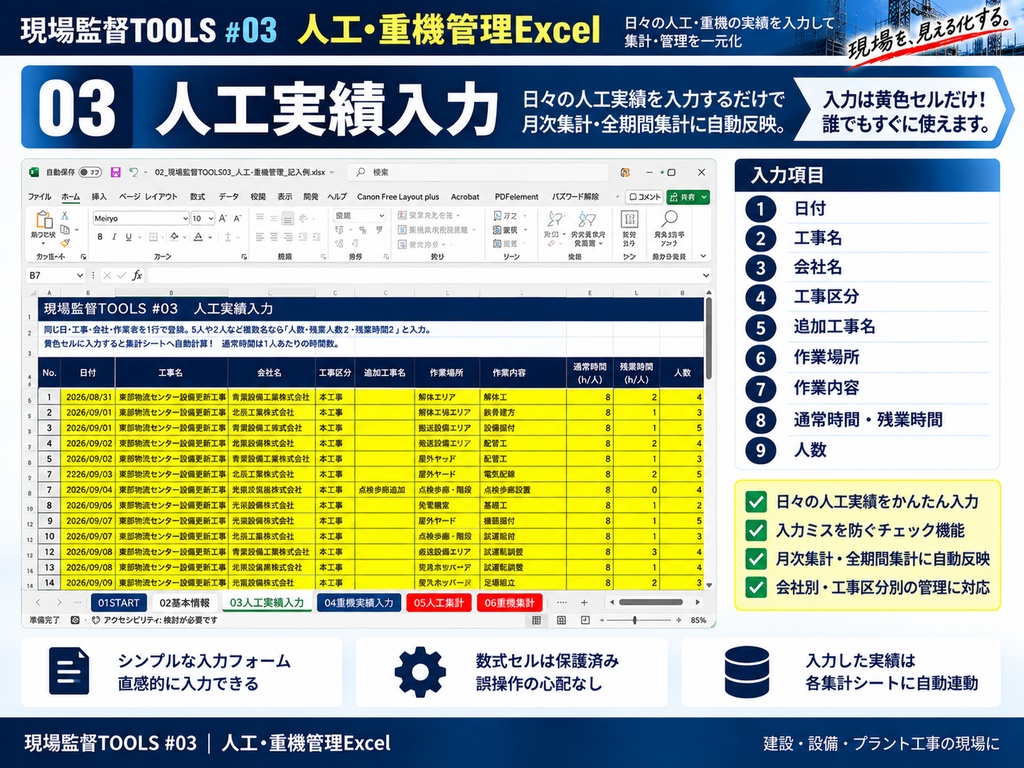Click the Paste clipboard icon

point(44,219)
